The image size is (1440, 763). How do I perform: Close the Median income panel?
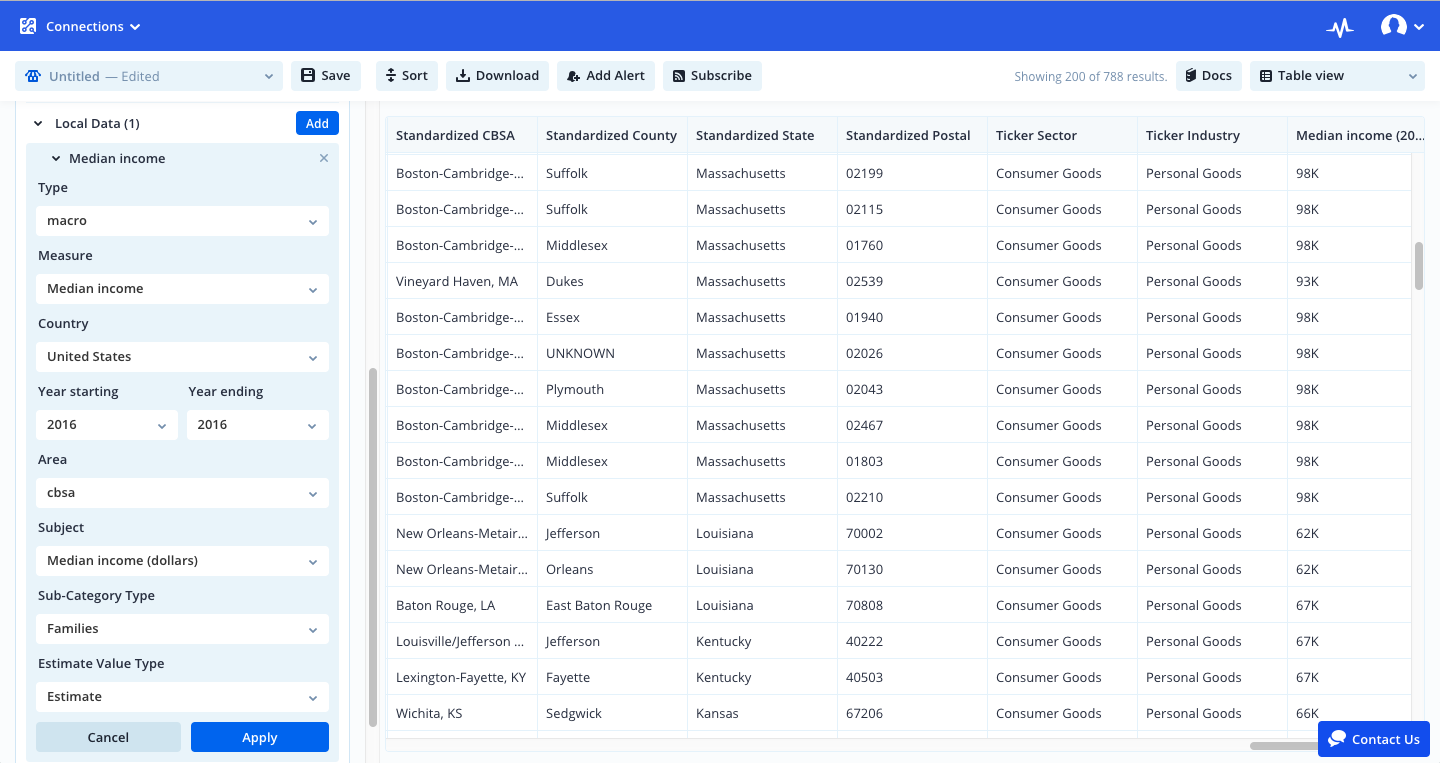[324, 158]
